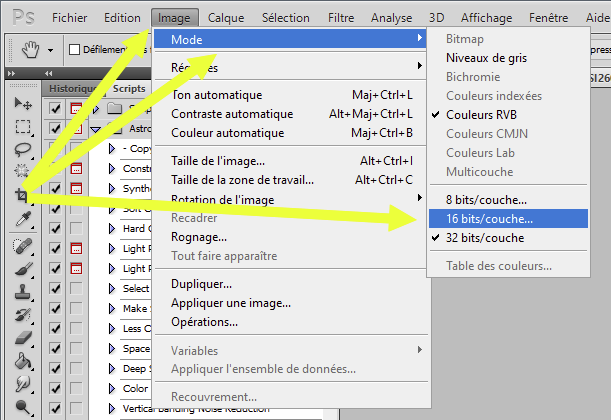Choose Opérations from Image menu
The width and height of the screenshot is (611, 420).
pyautogui.click(x=291, y=322)
